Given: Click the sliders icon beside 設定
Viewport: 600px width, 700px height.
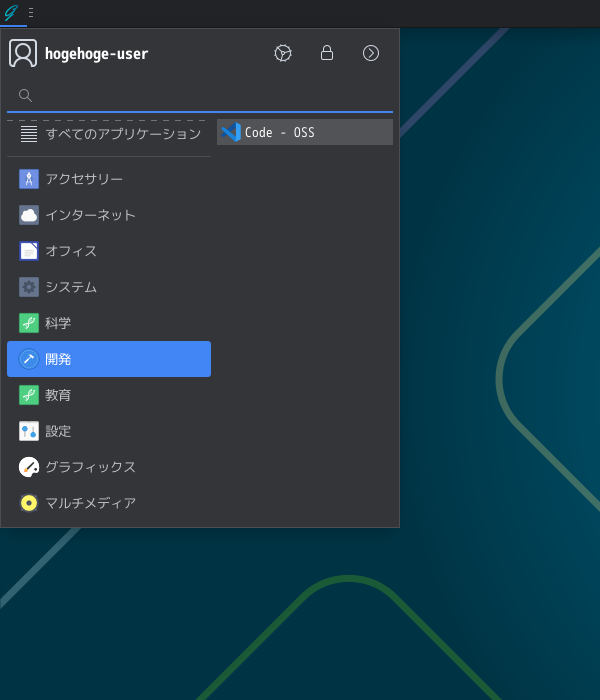Looking at the screenshot, I should [29, 431].
